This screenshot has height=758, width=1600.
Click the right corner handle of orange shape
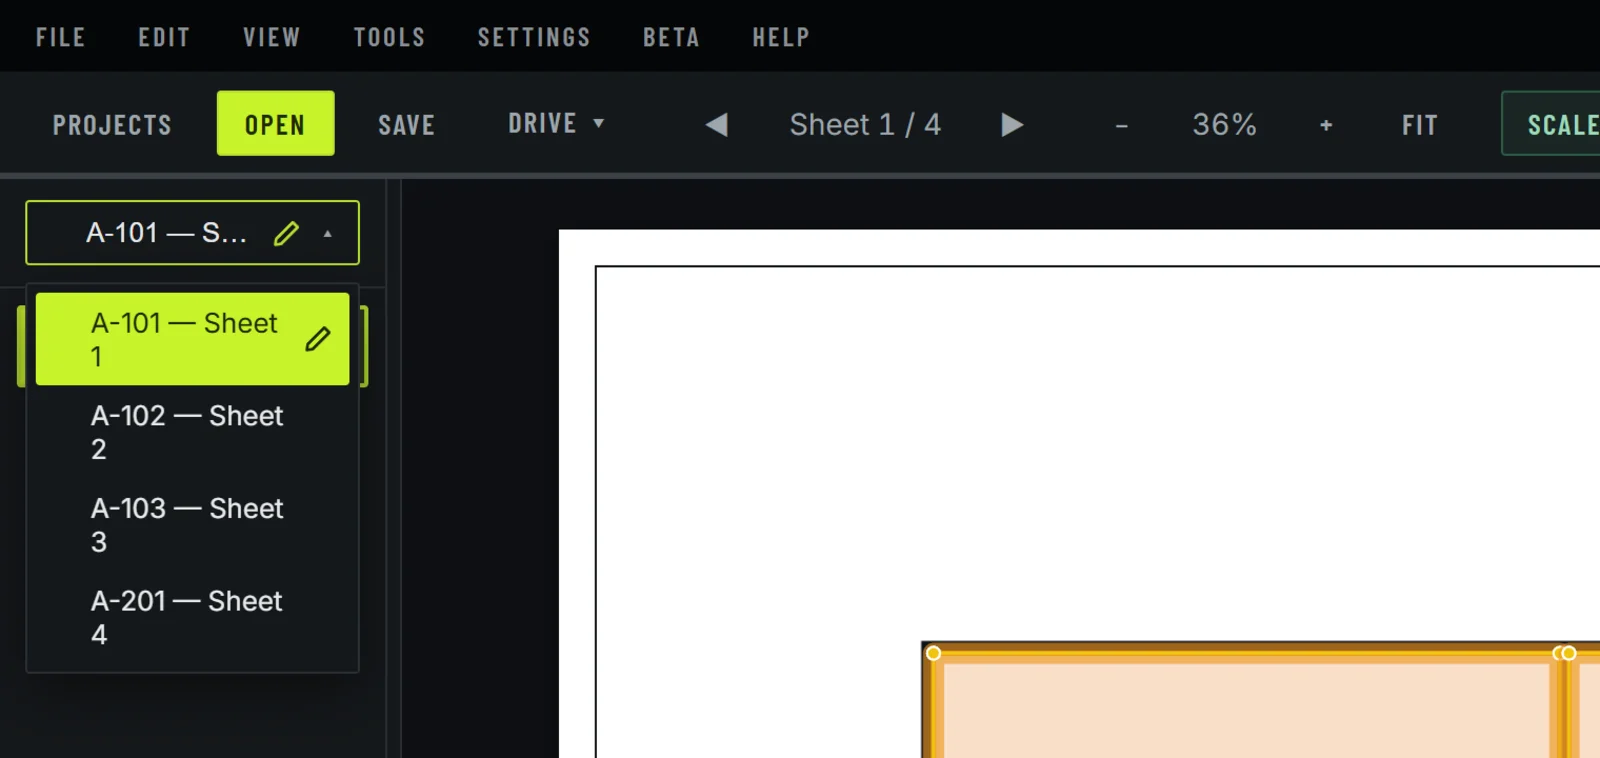(x=1568, y=653)
